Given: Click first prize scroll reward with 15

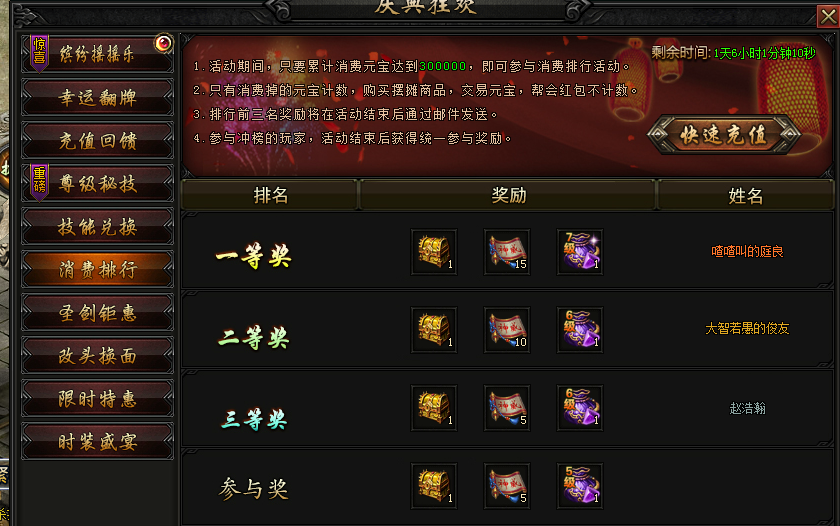Looking at the screenshot, I should 507,252.
